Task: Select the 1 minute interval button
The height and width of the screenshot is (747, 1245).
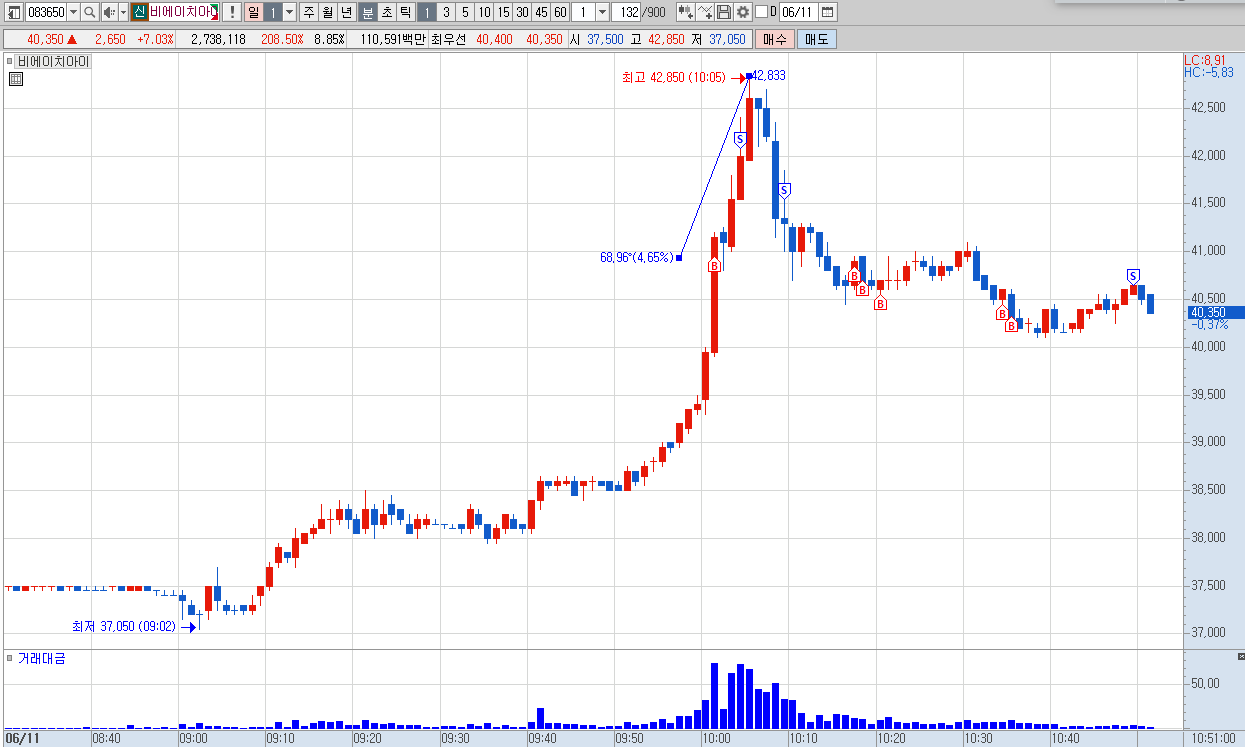Action: 426,12
